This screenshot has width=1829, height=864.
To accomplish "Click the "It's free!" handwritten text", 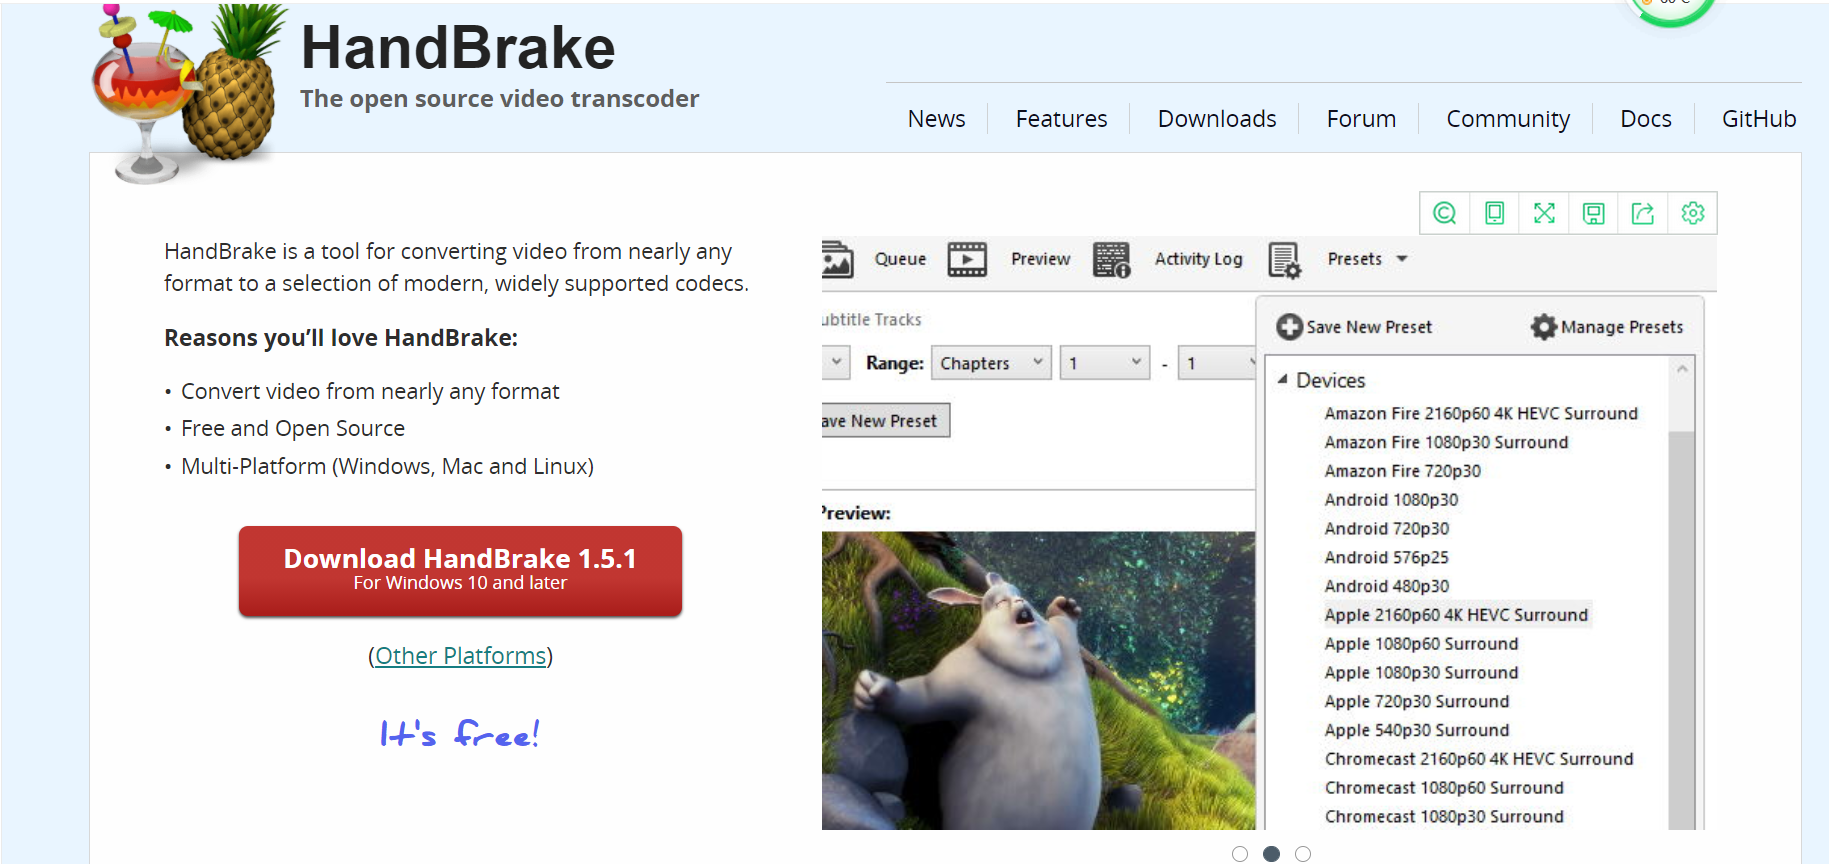I will [x=460, y=734].
